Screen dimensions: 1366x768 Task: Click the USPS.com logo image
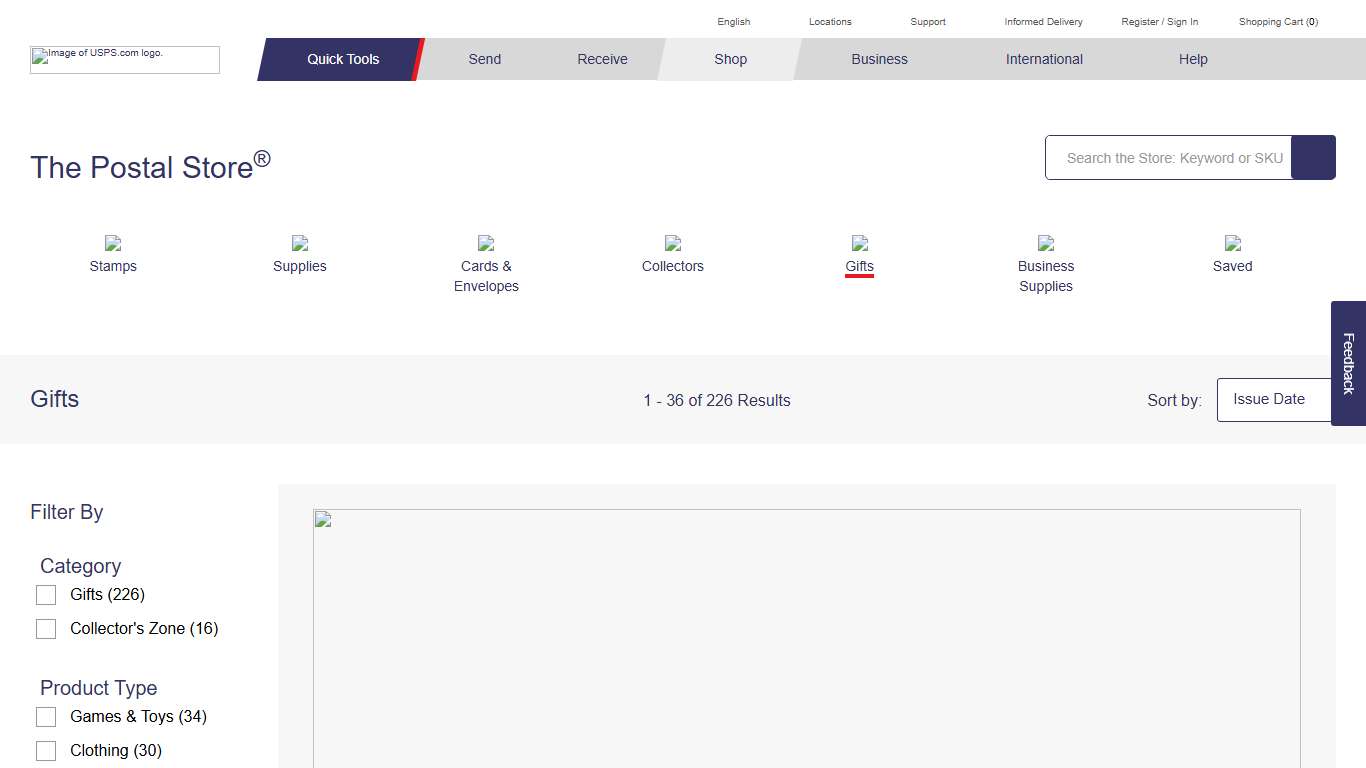point(125,60)
